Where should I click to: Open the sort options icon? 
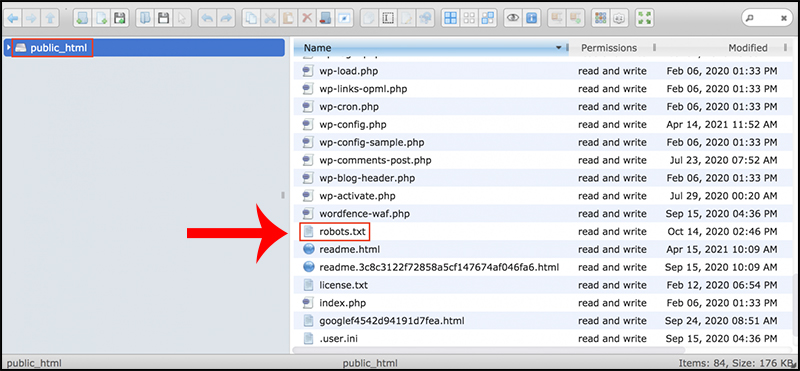(x=619, y=19)
